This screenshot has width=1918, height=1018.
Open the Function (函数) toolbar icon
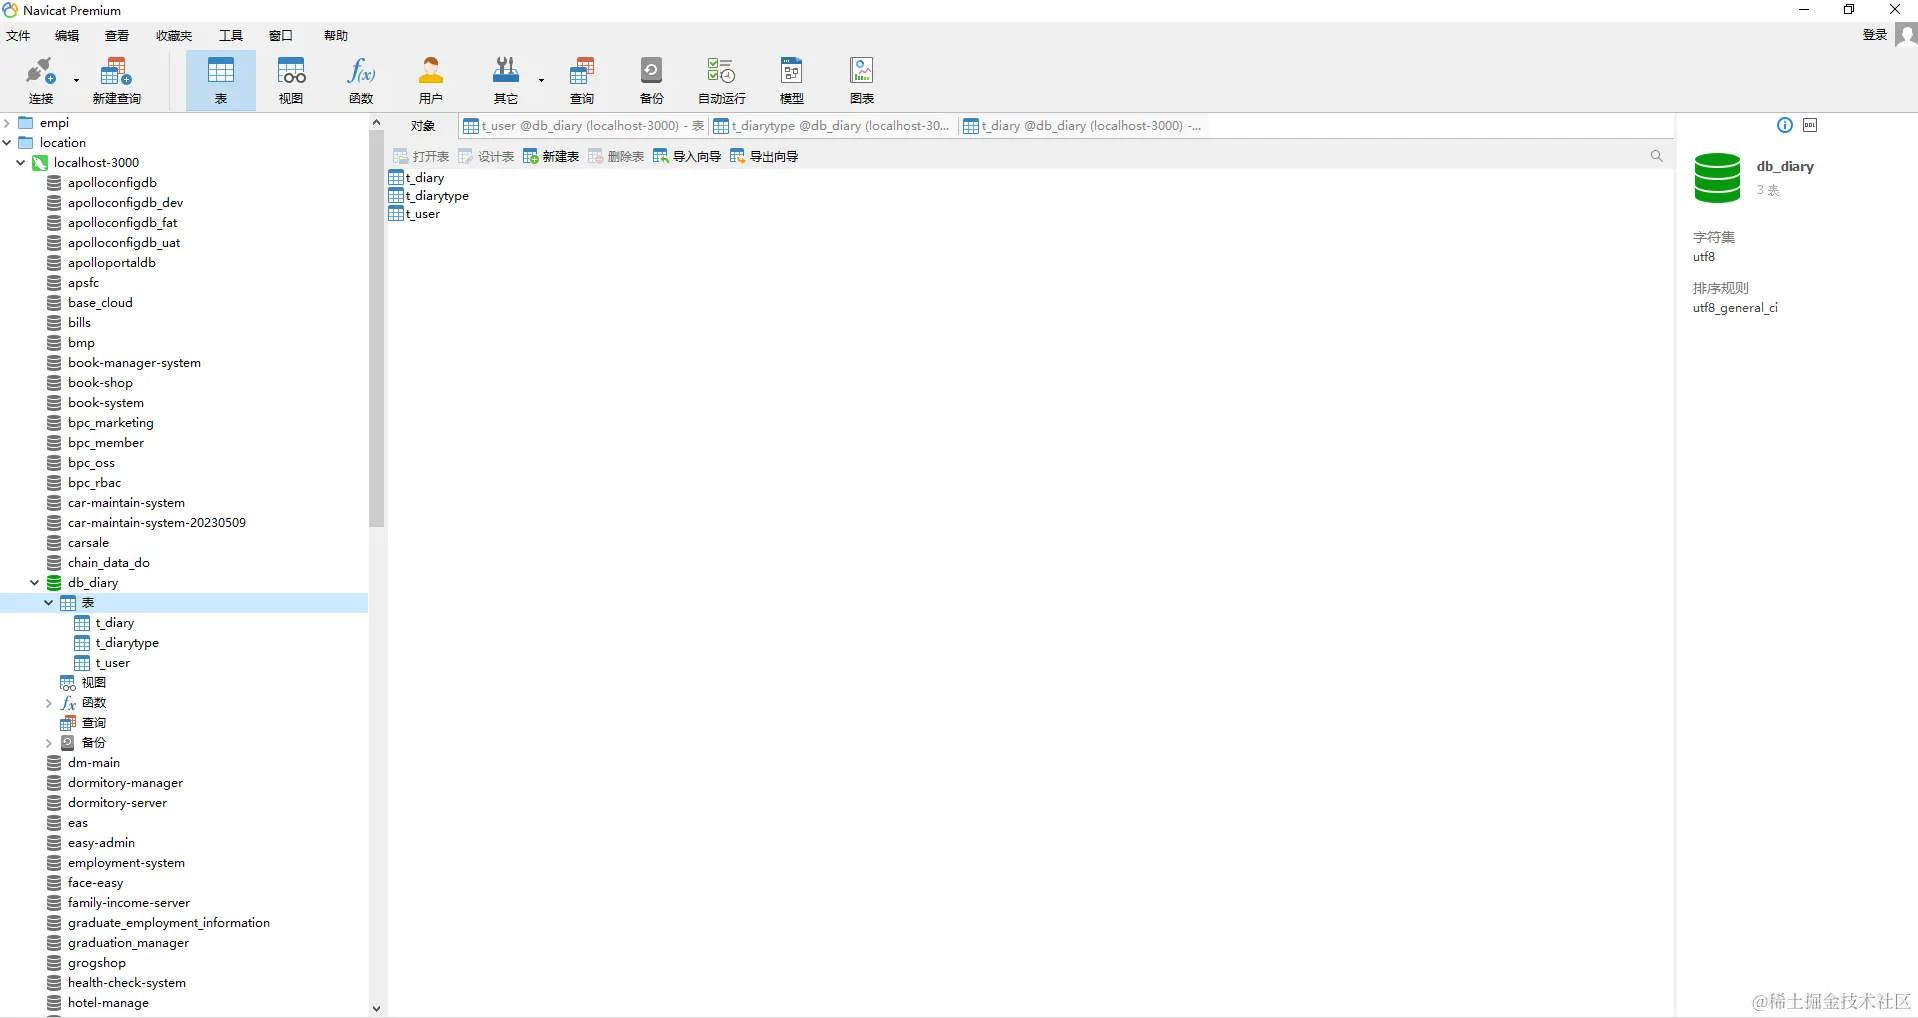point(361,80)
